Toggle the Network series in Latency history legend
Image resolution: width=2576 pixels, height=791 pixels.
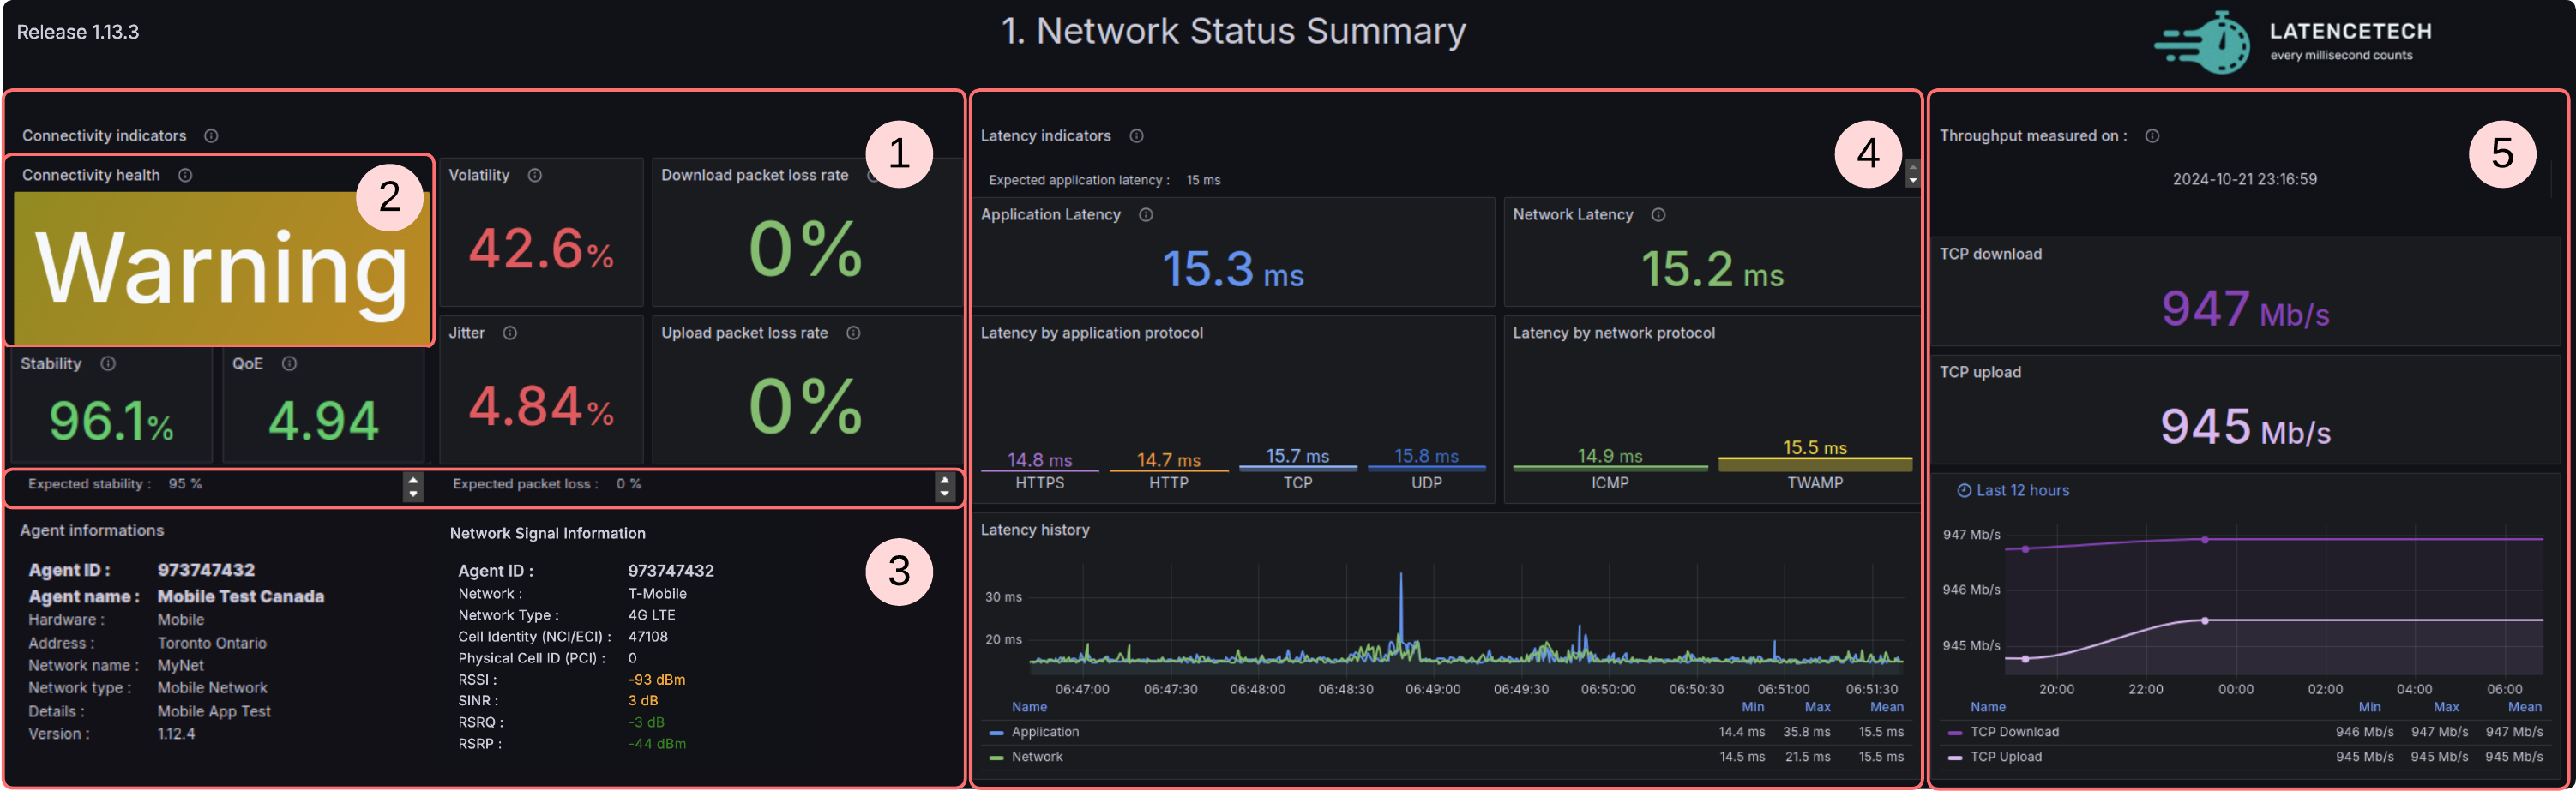point(1037,758)
